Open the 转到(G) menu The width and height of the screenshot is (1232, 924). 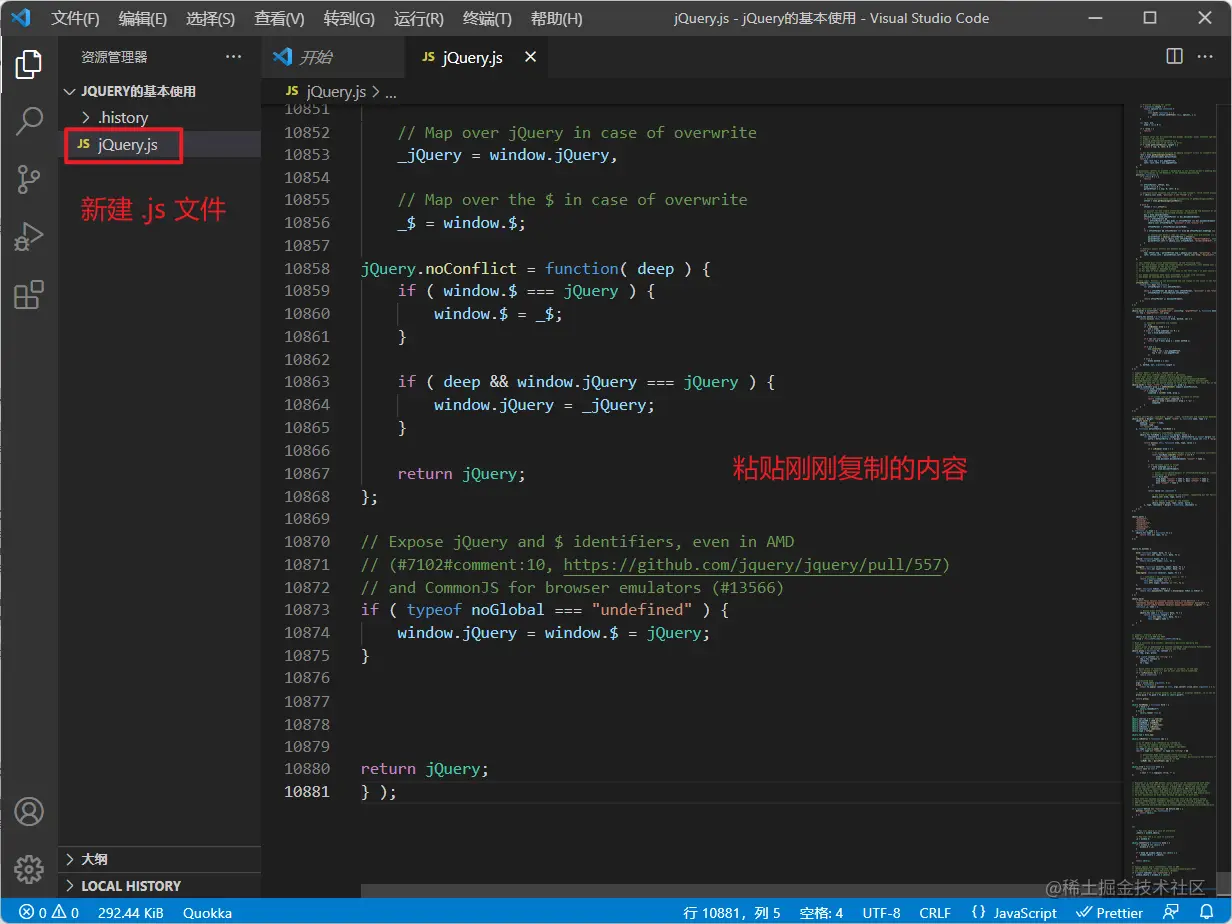click(x=349, y=19)
